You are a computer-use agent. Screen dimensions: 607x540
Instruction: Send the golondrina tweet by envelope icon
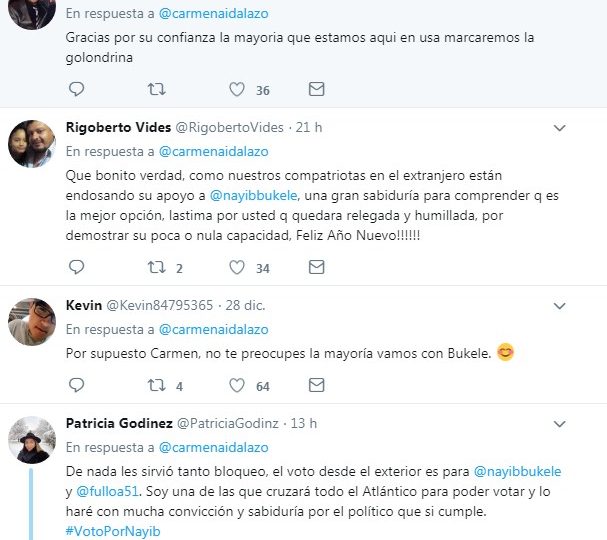(x=316, y=89)
